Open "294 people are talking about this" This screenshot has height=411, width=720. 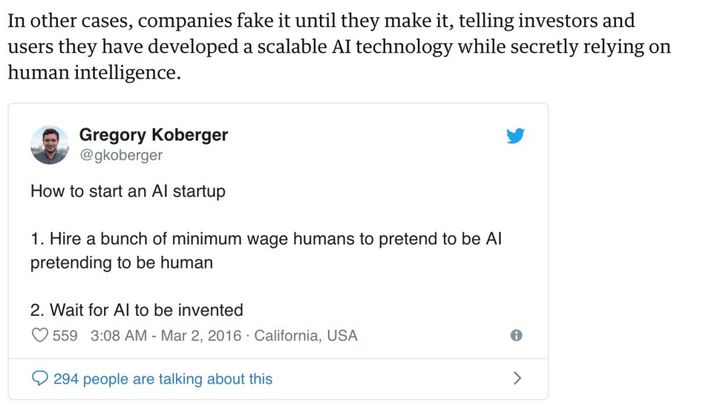[163, 379]
